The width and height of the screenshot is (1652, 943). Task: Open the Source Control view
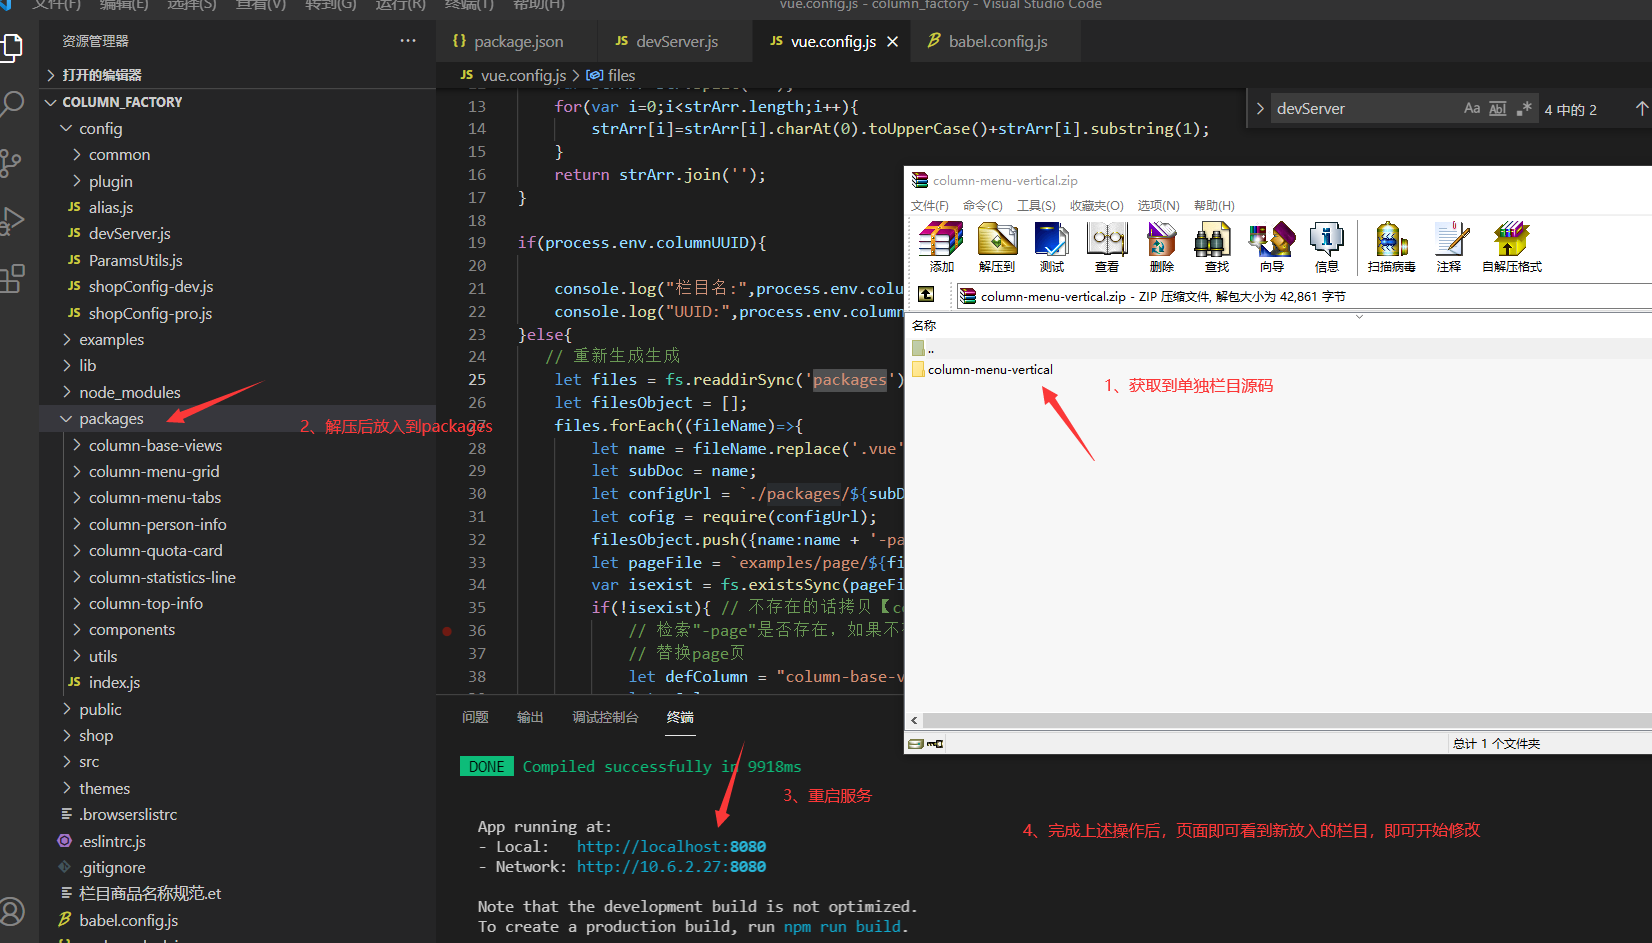[12, 162]
